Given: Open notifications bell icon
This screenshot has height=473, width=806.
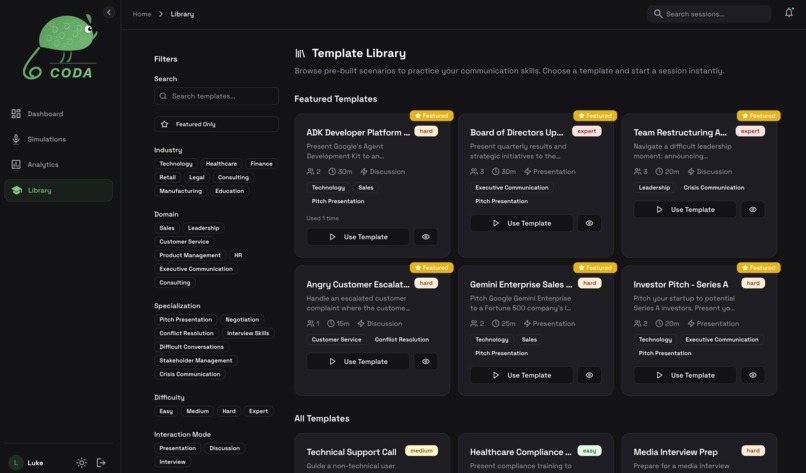Looking at the screenshot, I should tap(789, 13).
